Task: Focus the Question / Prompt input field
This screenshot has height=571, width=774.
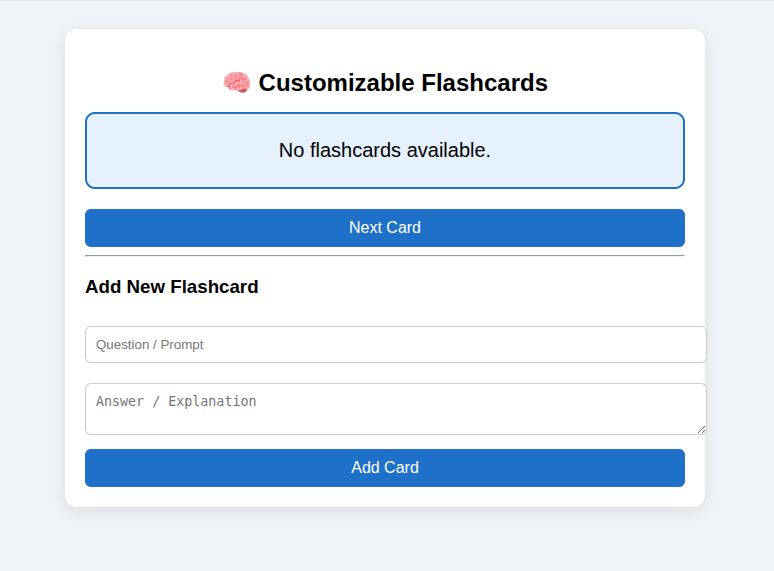Action: coord(395,344)
